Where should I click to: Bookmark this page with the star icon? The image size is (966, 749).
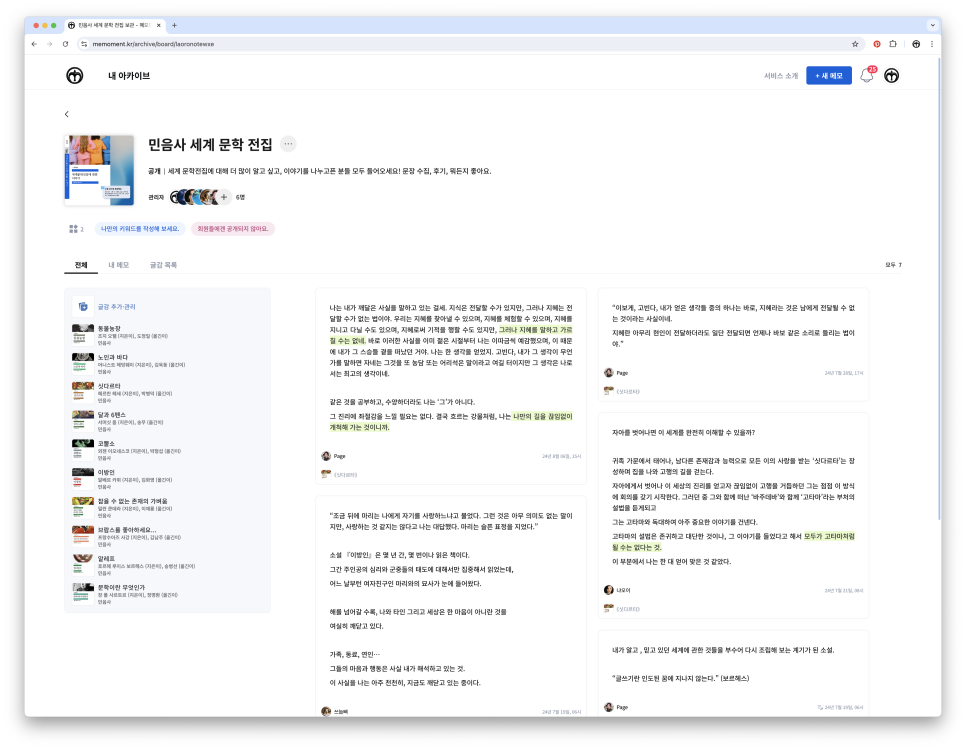point(855,44)
